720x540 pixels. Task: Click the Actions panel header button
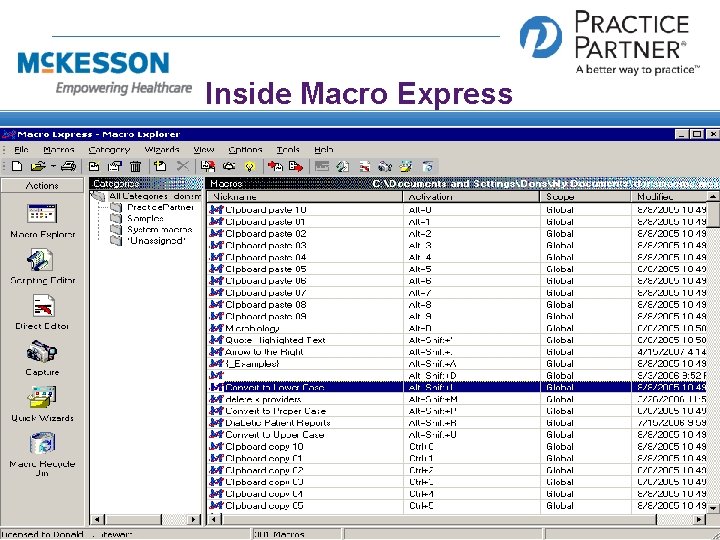[42, 186]
